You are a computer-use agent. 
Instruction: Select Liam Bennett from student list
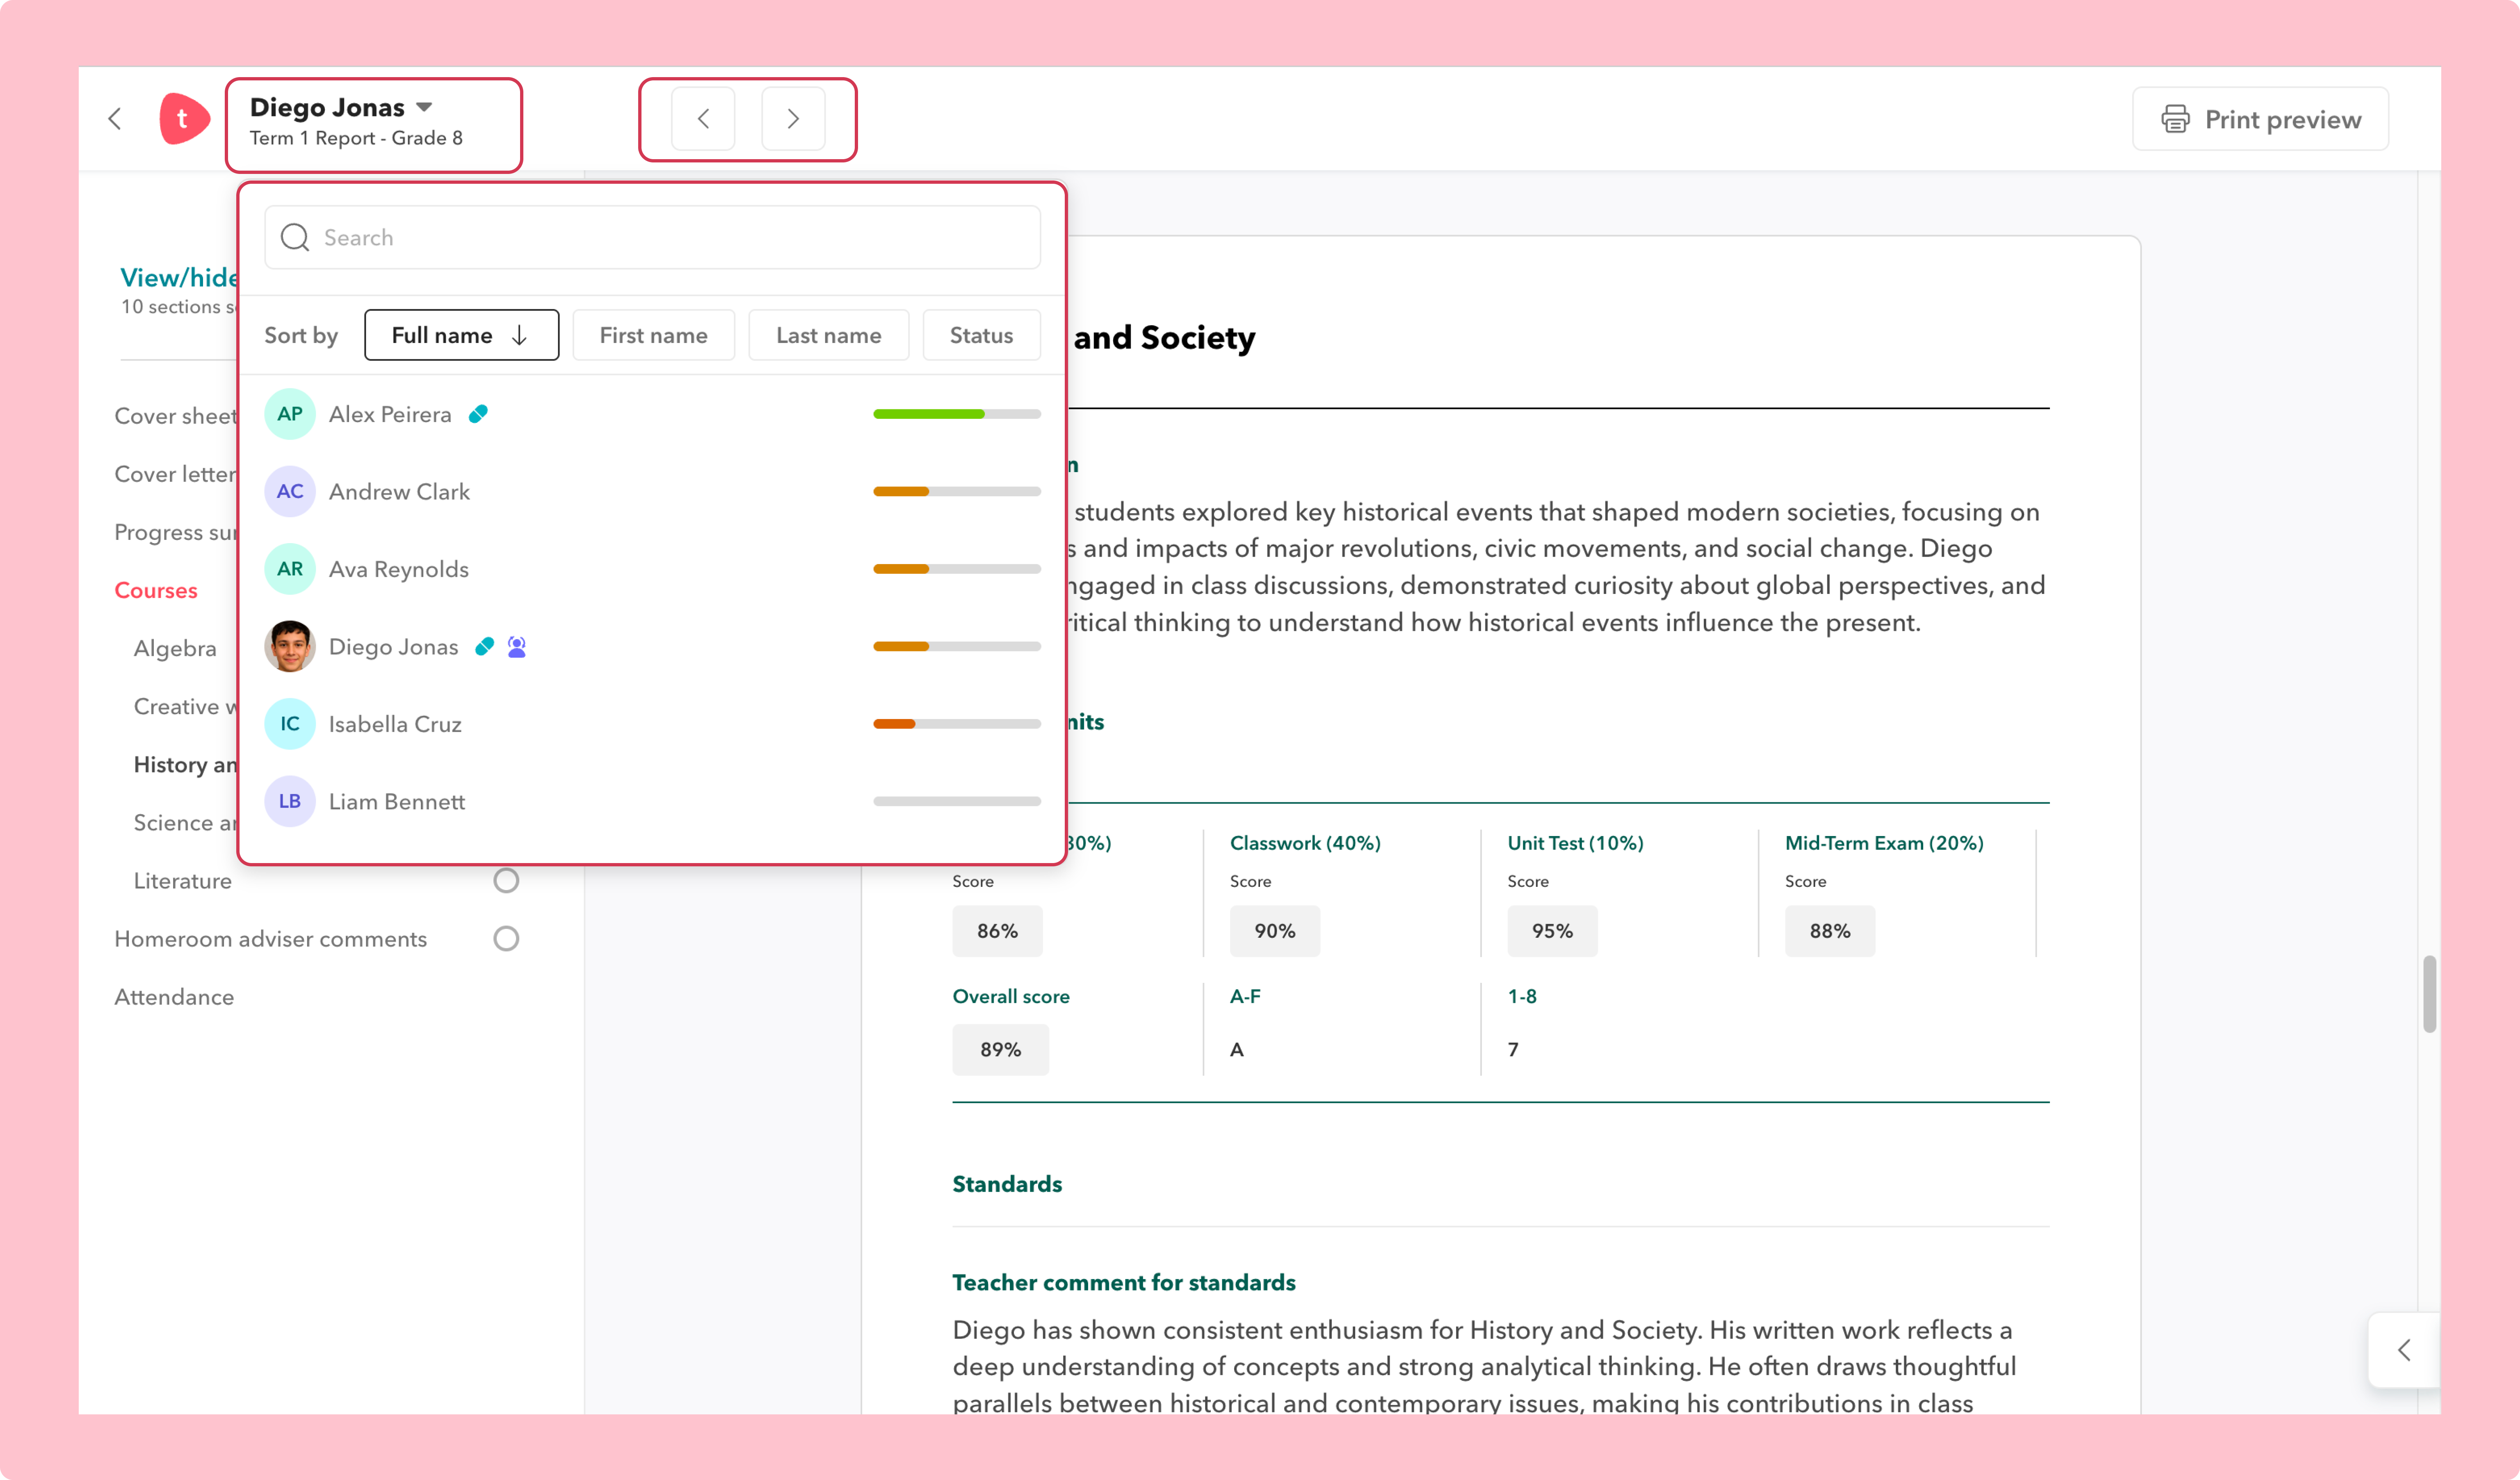652,801
